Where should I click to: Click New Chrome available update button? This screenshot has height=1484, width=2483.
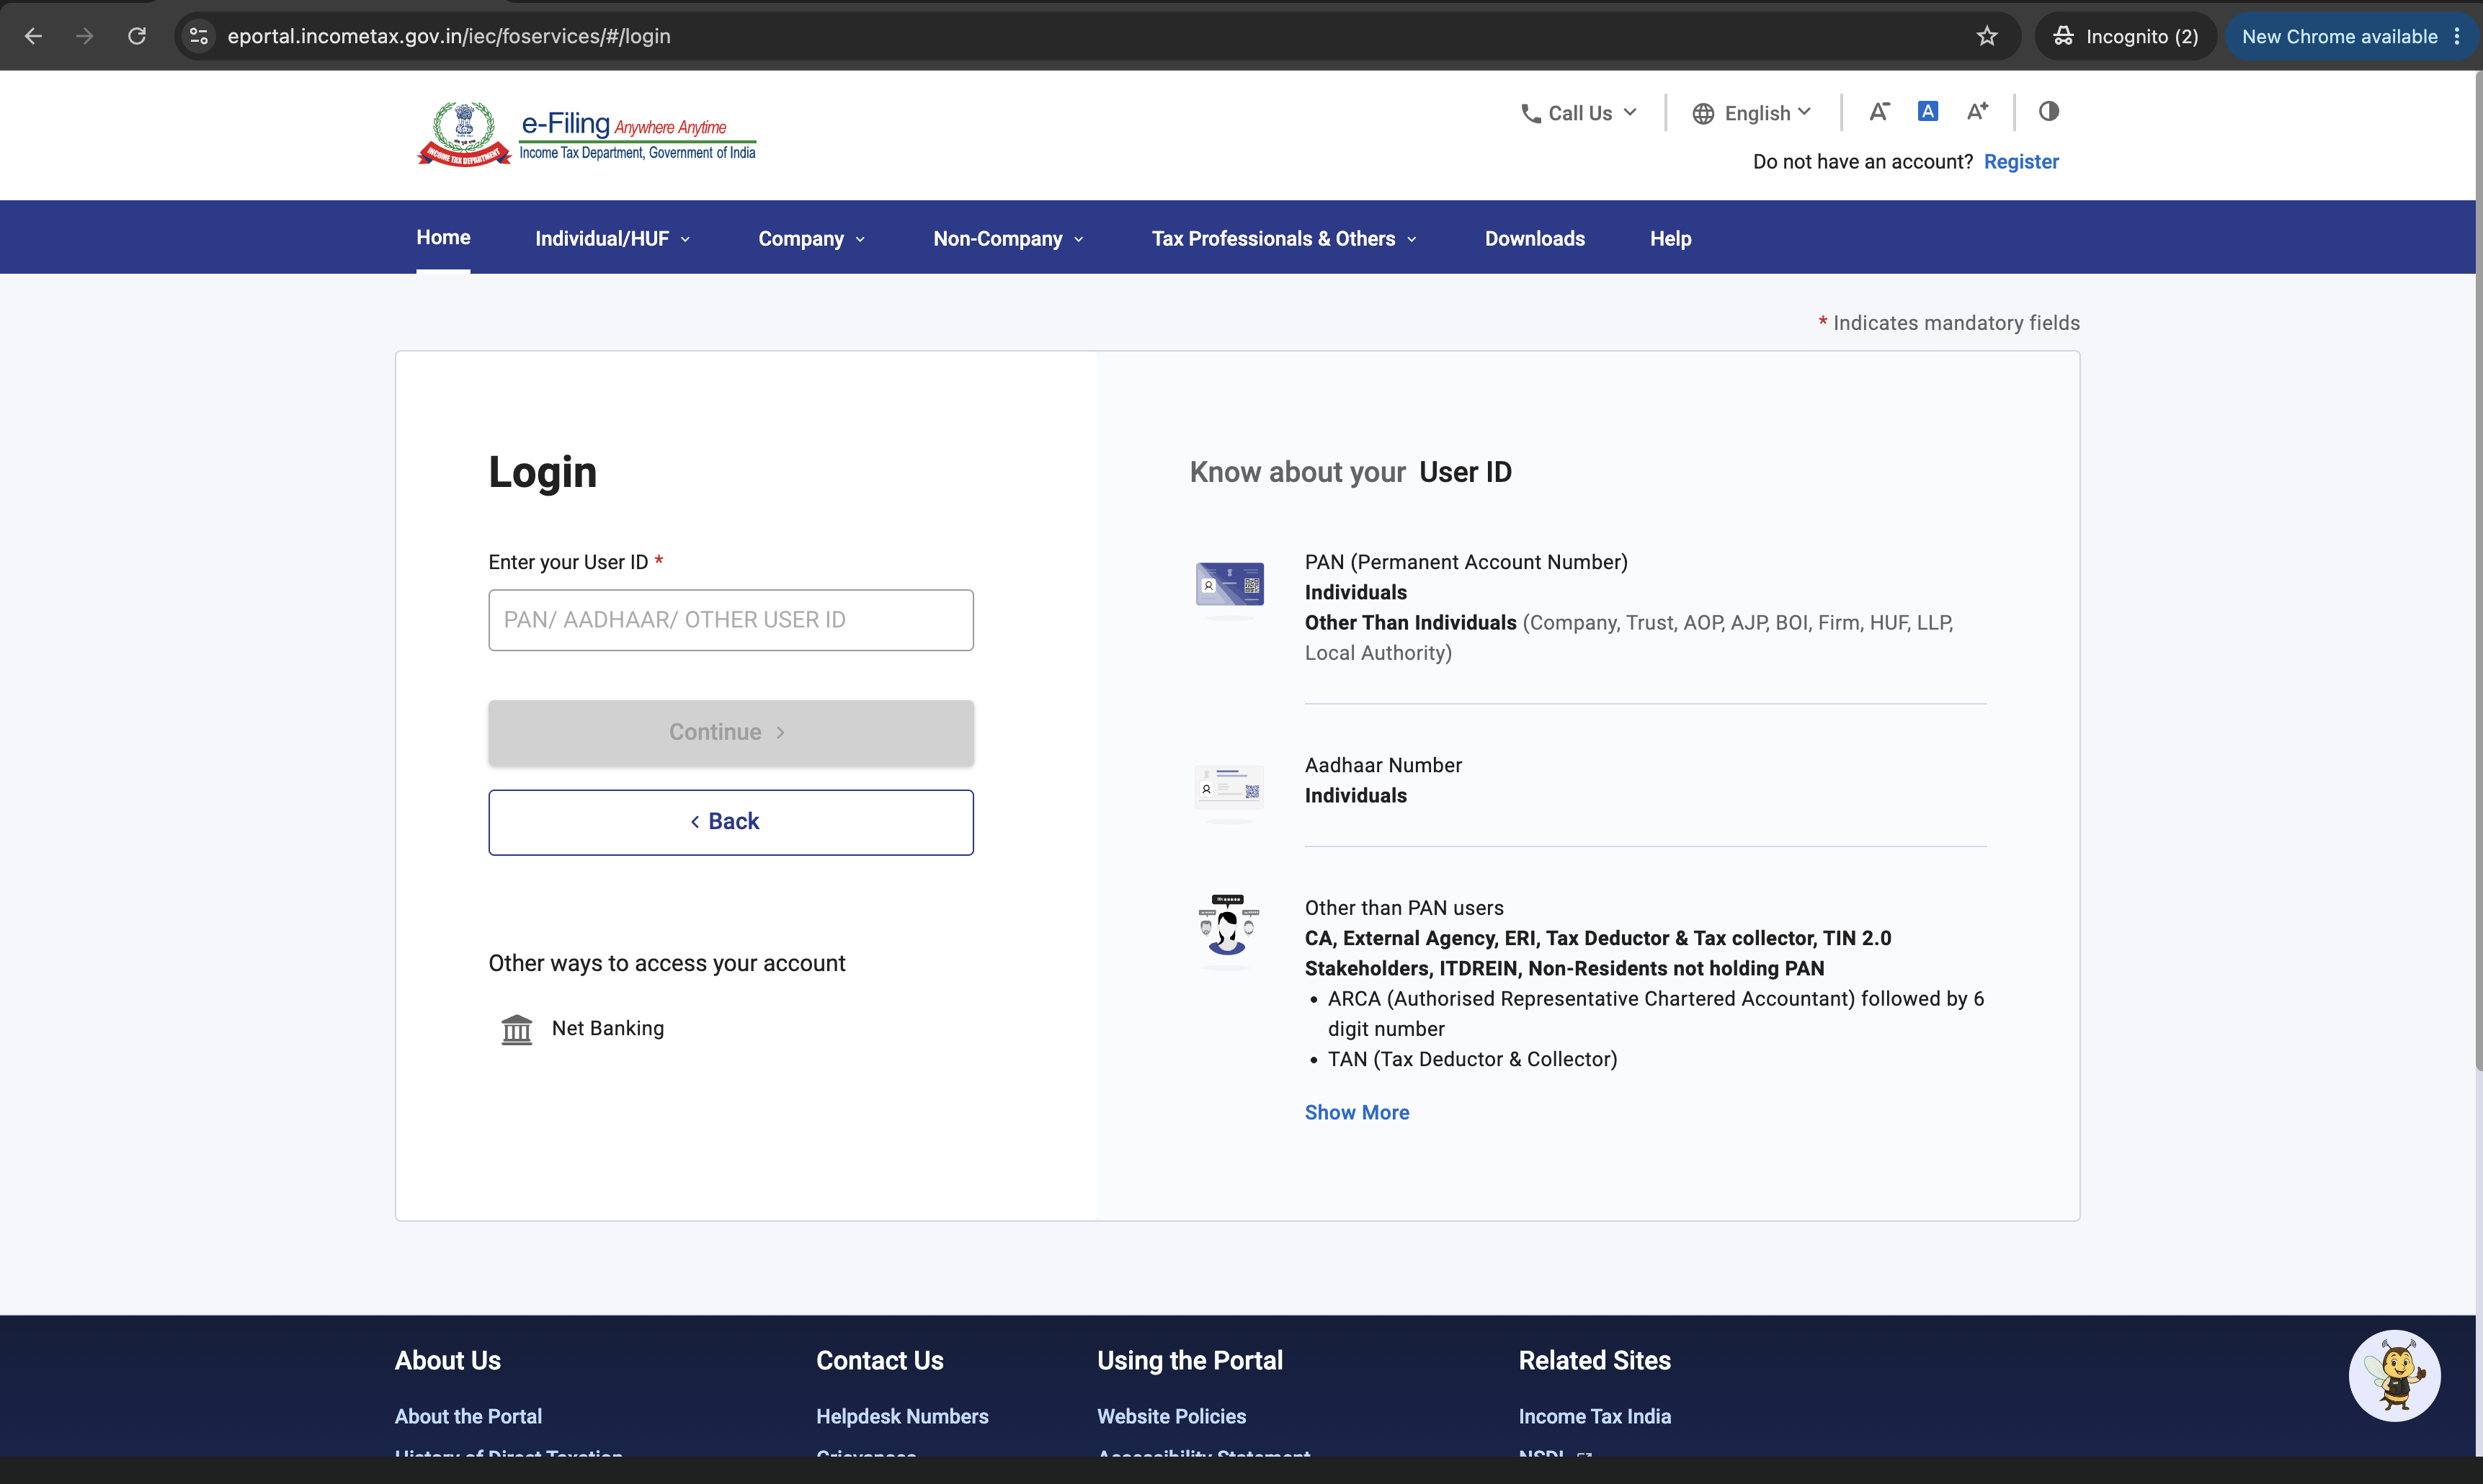[2351, 36]
